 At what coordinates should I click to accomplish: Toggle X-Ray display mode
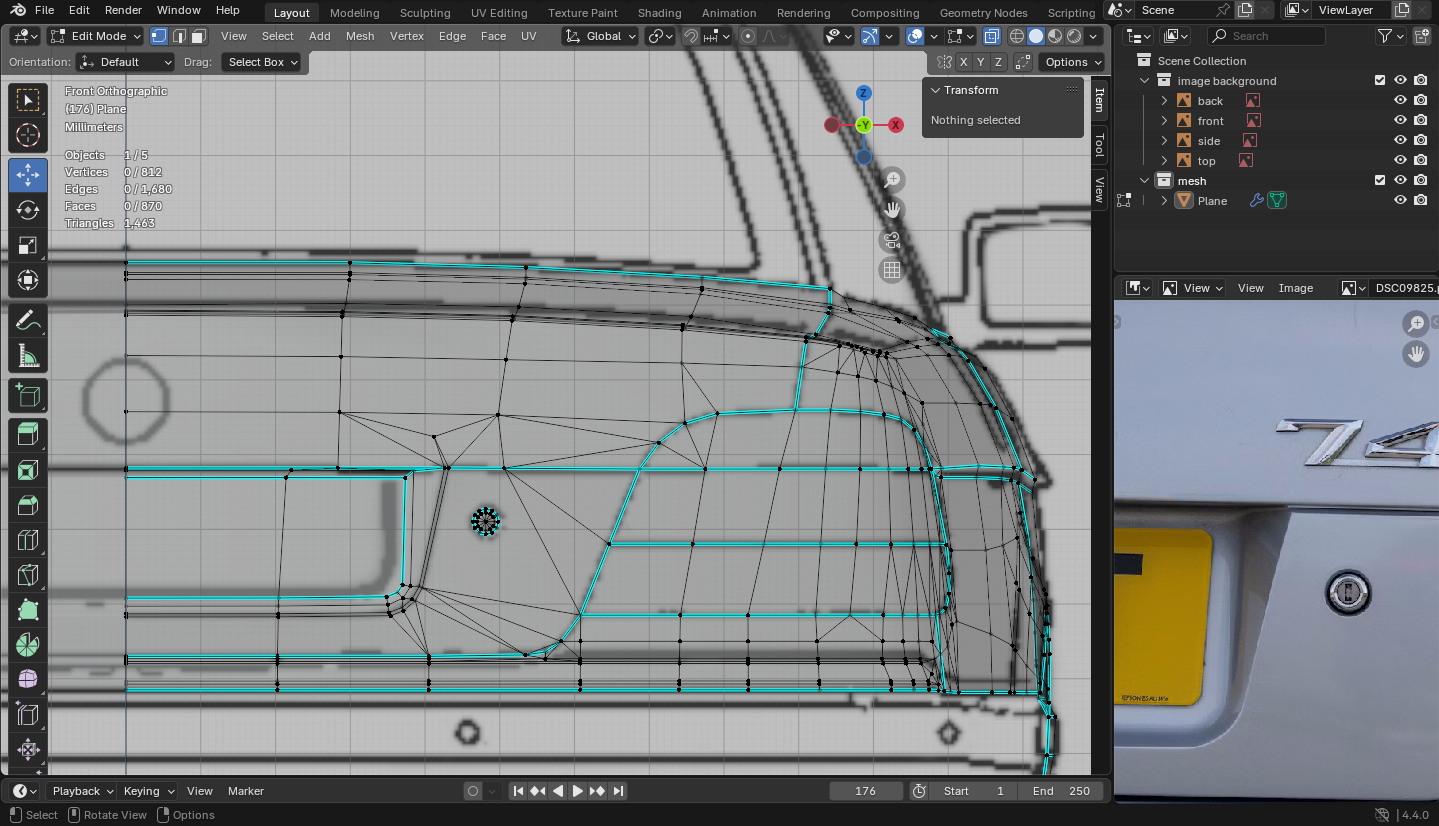tap(991, 36)
